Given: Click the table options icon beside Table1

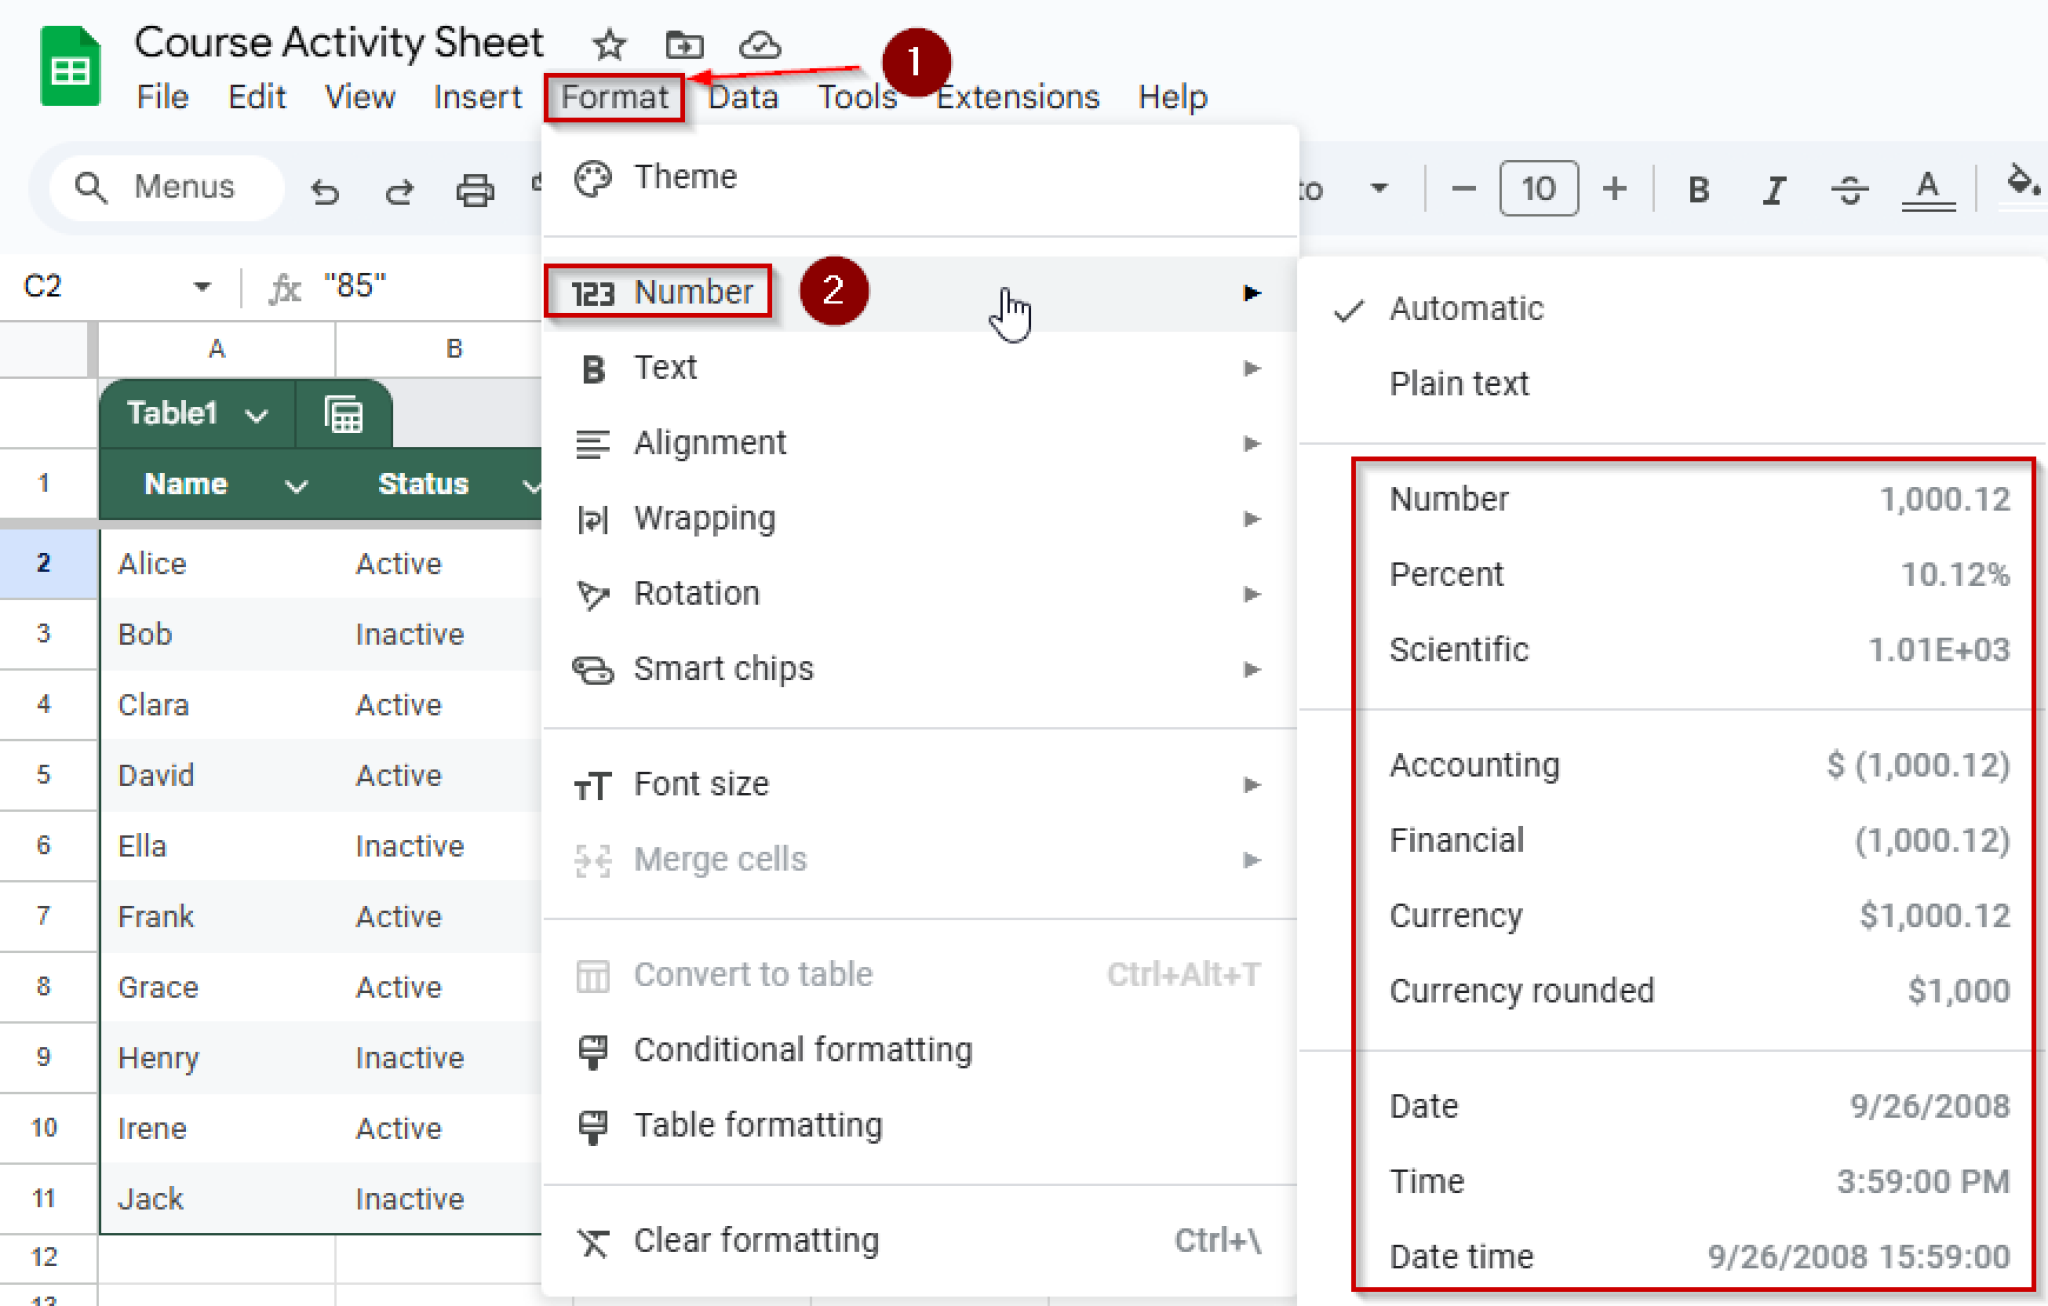Looking at the screenshot, I should pos(344,412).
